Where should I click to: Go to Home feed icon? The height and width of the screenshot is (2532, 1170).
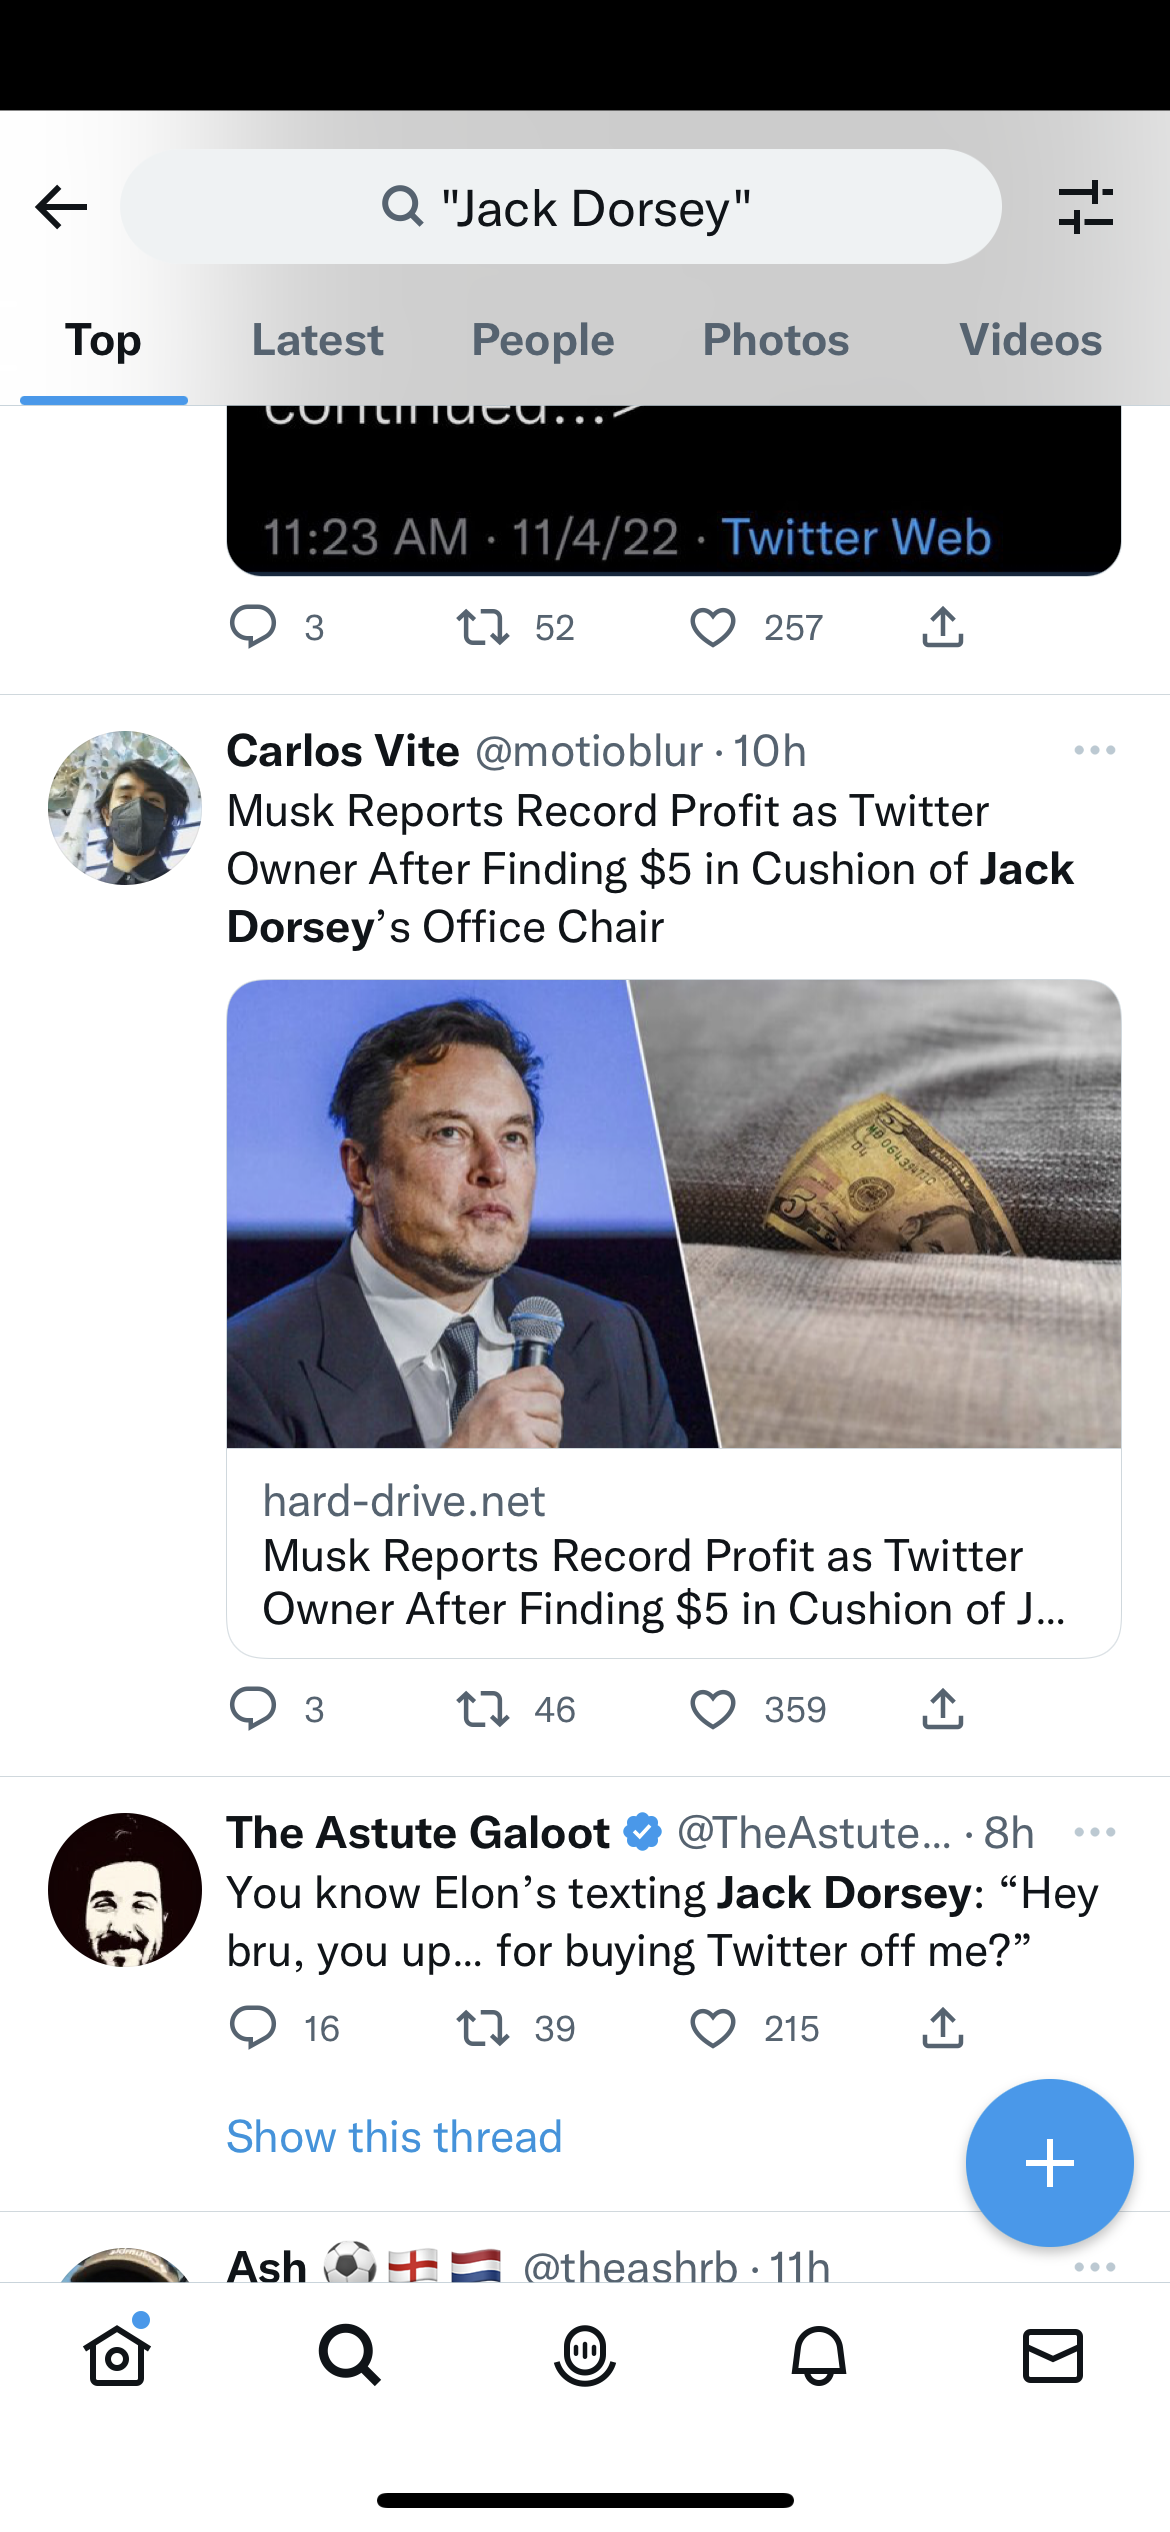pyautogui.click(x=117, y=2355)
